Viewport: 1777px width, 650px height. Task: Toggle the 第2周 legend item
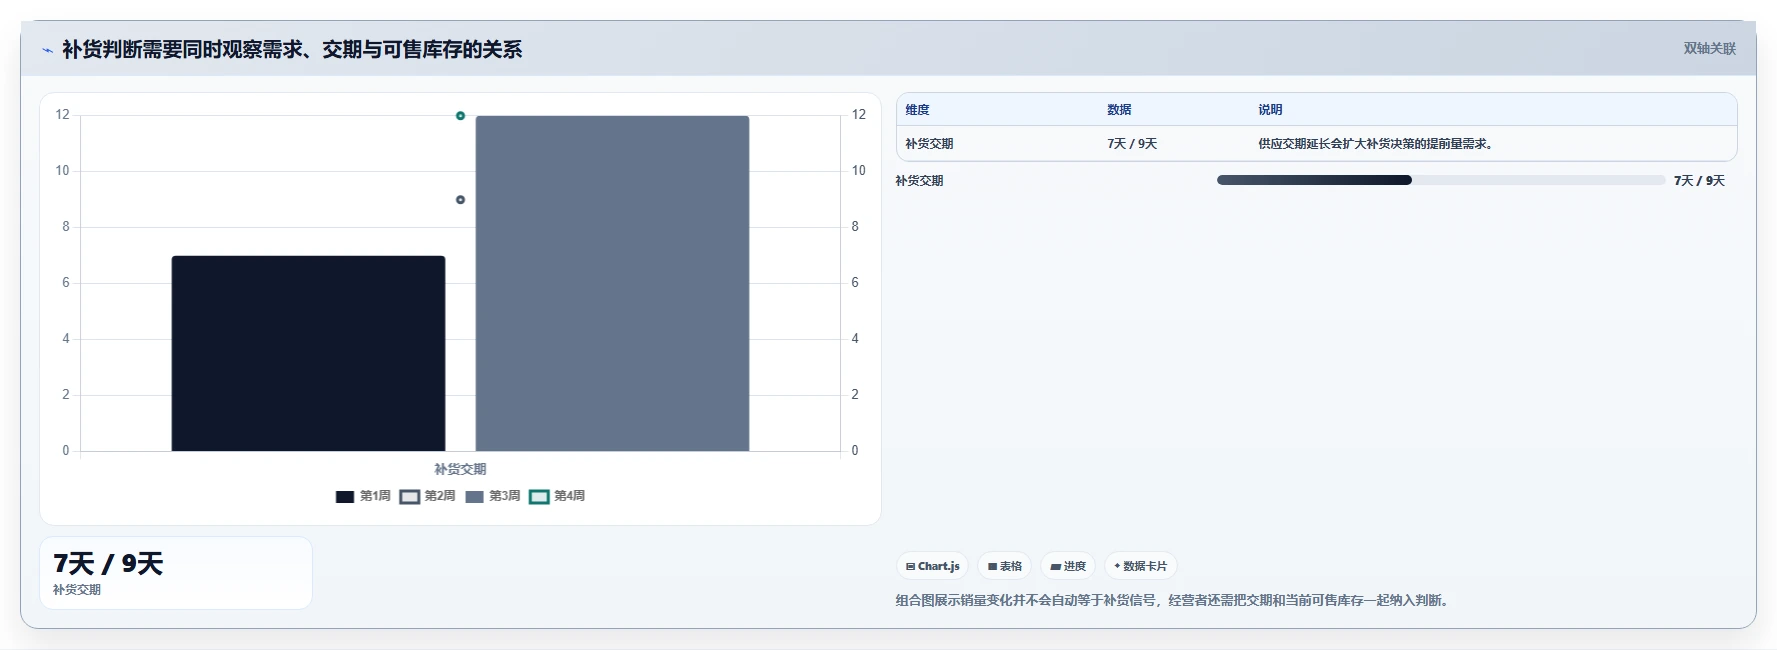pyautogui.click(x=428, y=496)
